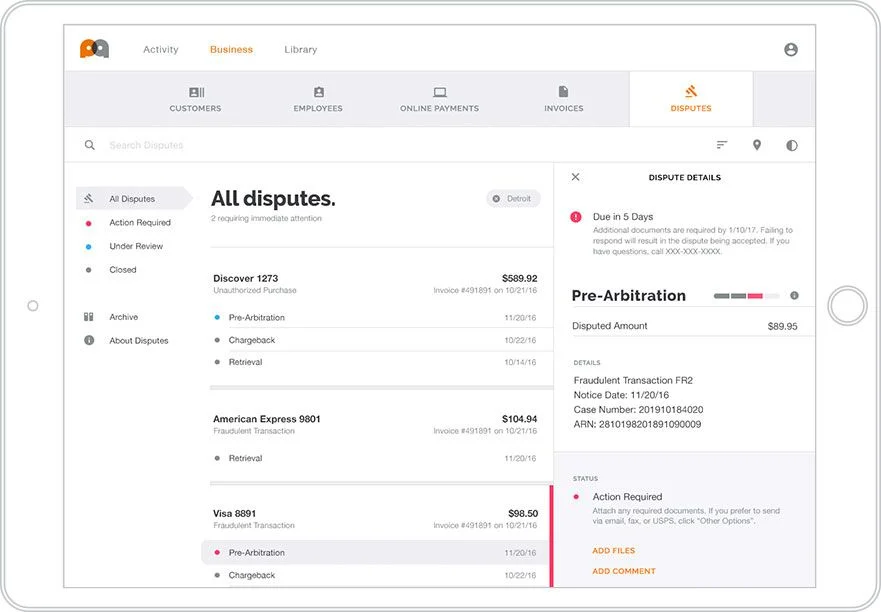This screenshot has width=881, height=612.
Task: Click the ARN 2810198201891090009 text
Action: point(637,424)
